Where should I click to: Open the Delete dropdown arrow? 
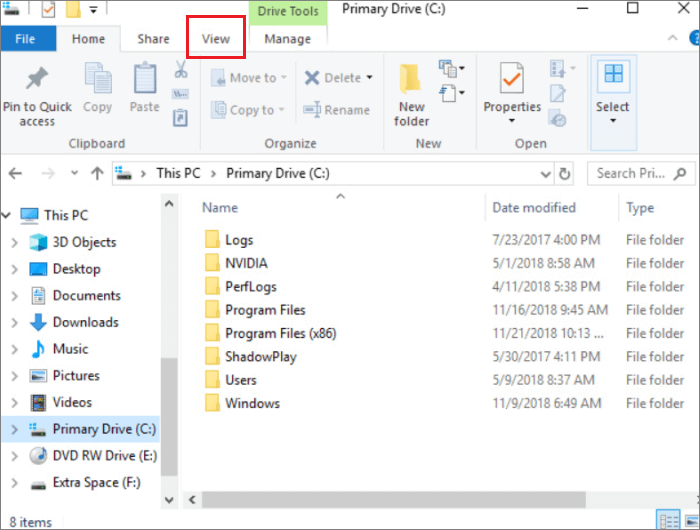(369, 78)
